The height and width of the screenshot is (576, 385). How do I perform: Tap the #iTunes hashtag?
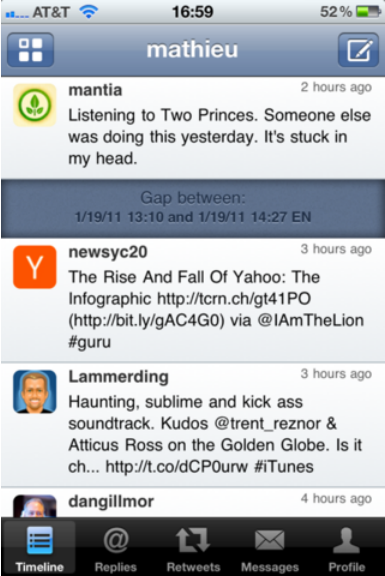coord(284,467)
